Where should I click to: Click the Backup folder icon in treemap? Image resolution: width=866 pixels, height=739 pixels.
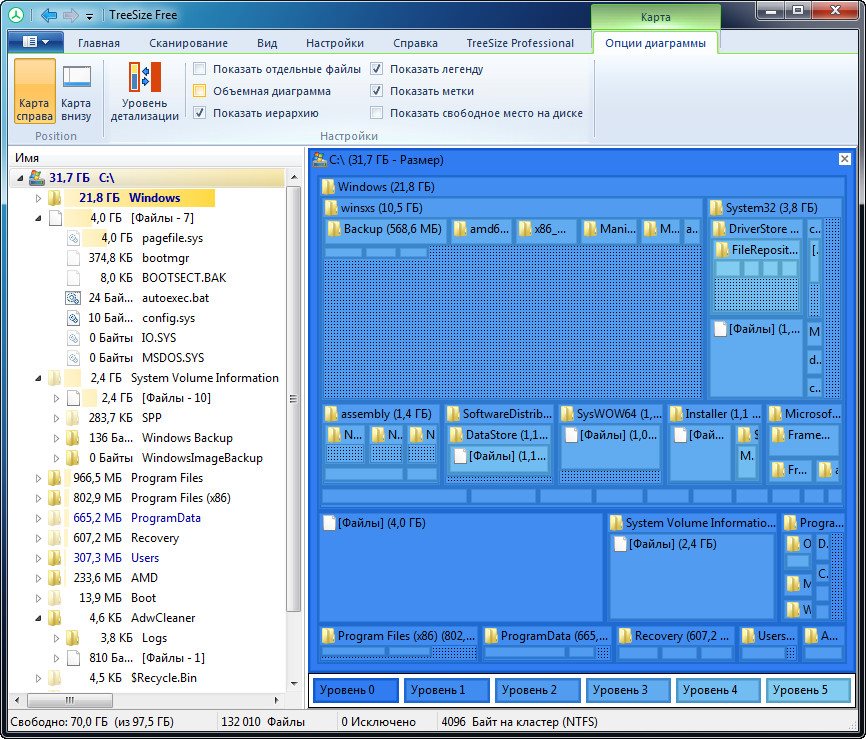[x=334, y=229]
